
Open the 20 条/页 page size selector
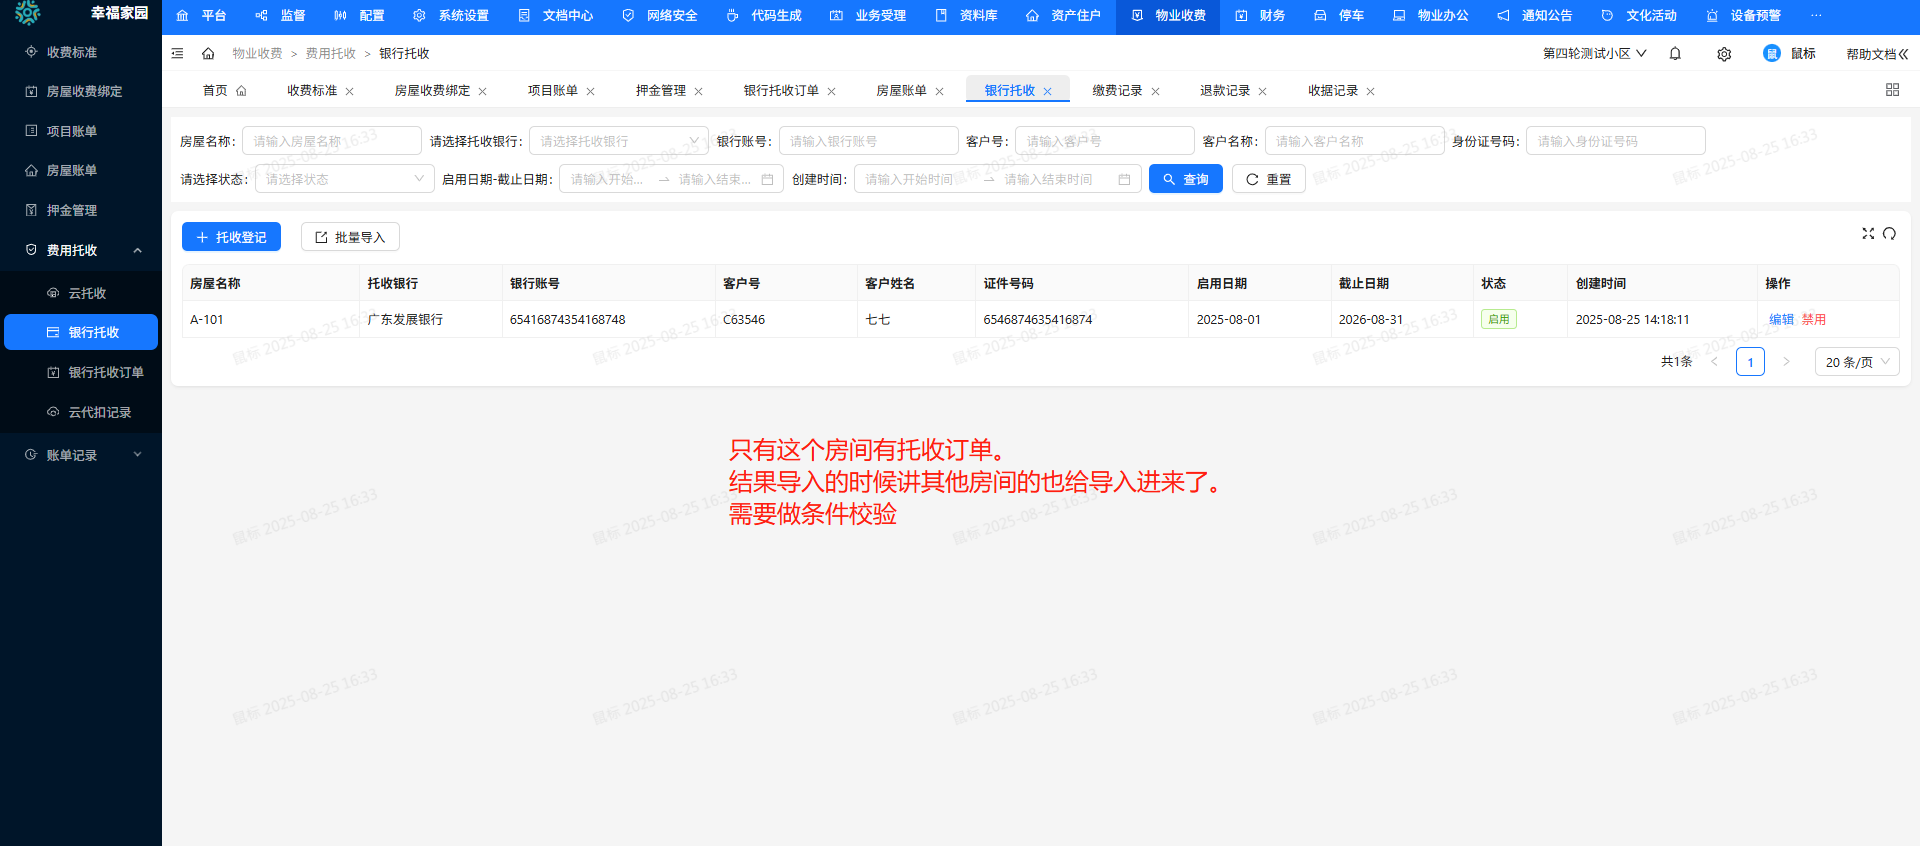coord(1856,362)
